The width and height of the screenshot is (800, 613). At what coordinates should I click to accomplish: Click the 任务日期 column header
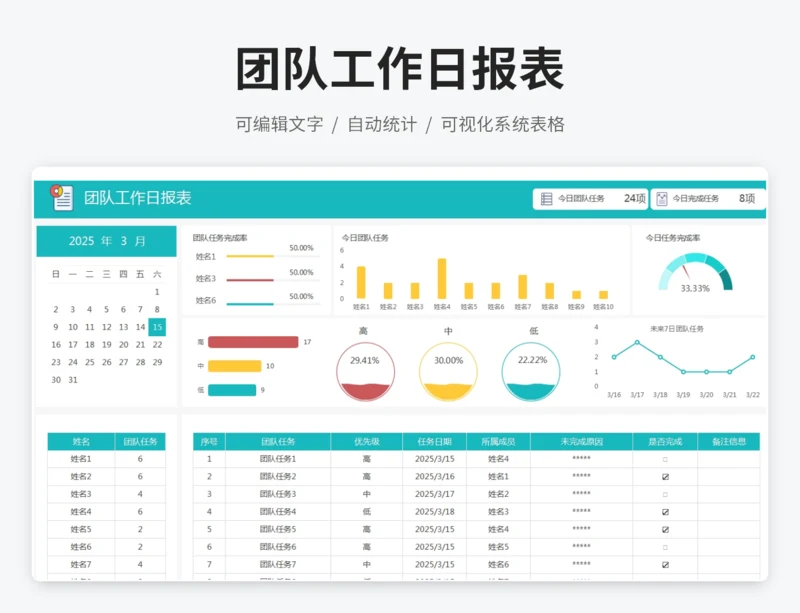pyautogui.click(x=434, y=441)
